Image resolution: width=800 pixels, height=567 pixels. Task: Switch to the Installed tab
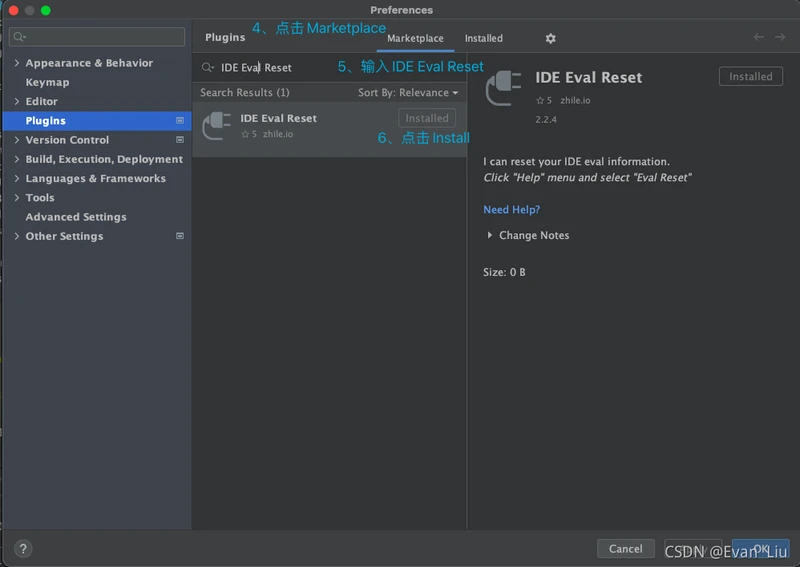[483, 38]
